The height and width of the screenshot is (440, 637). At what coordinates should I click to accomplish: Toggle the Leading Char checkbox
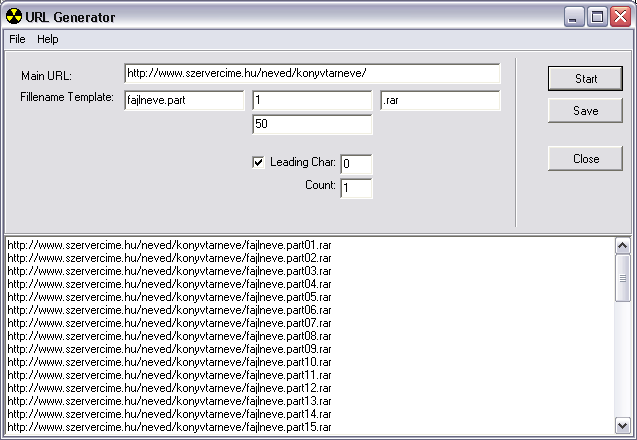click(259, 162)
